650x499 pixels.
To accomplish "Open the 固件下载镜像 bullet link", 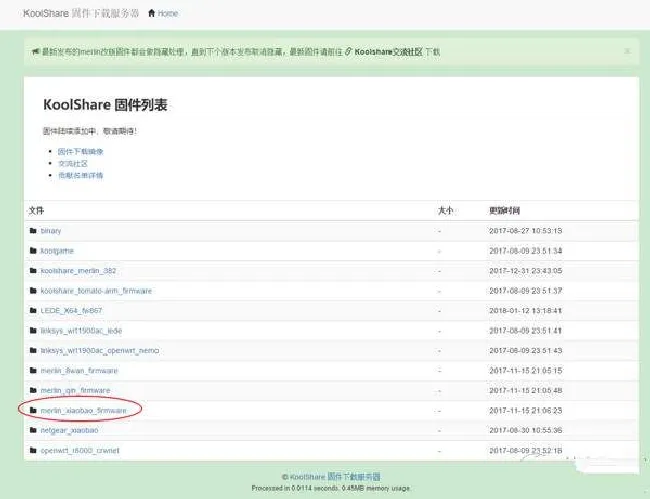I will [x=80, y=151].
